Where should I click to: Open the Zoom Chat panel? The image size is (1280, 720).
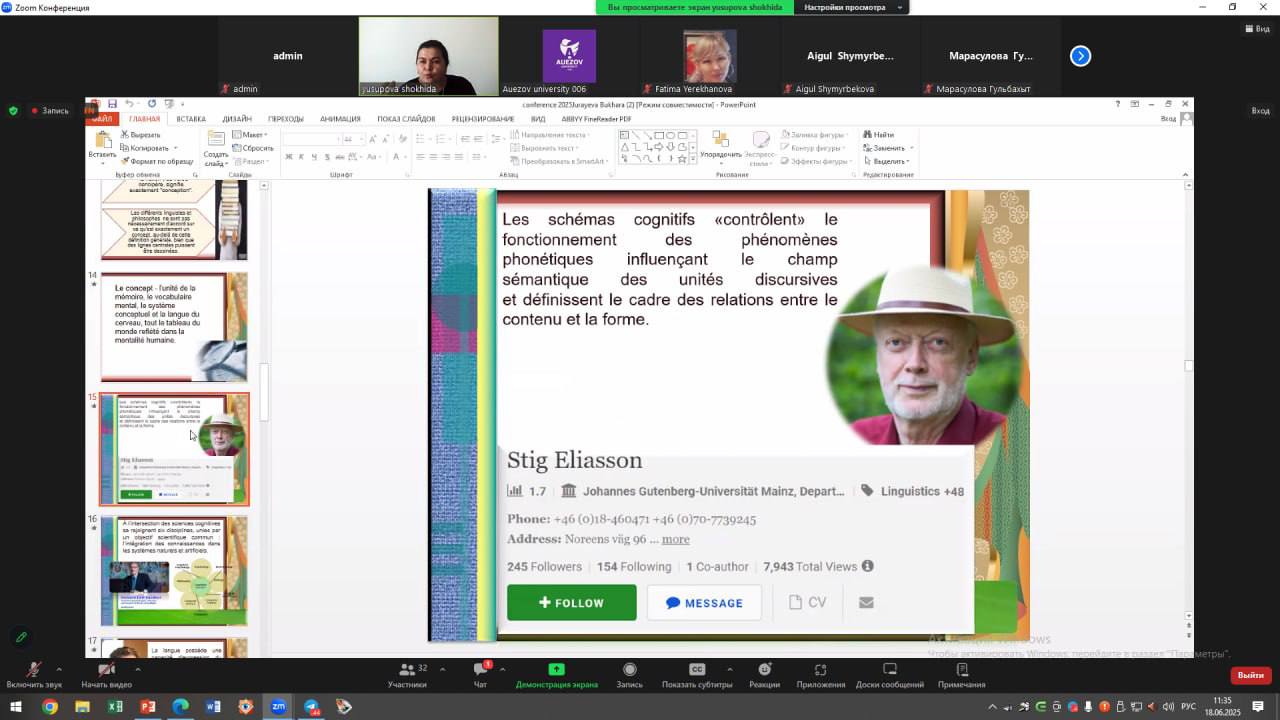point(480,675)
